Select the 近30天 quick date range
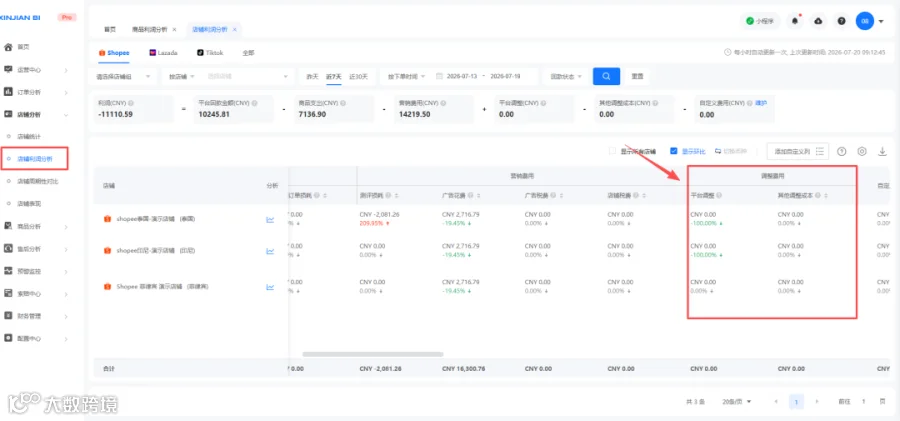The image size is (900, 421). coord(358,76)
